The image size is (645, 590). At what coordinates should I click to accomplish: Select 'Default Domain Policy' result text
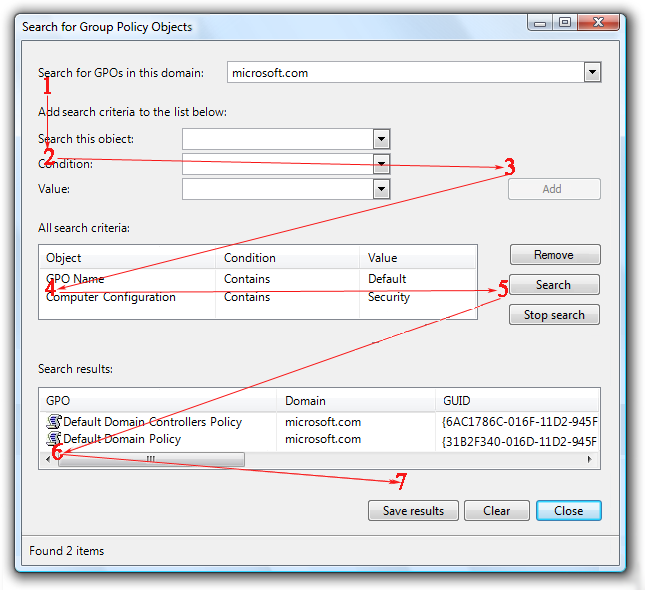(x=122, y=439)
